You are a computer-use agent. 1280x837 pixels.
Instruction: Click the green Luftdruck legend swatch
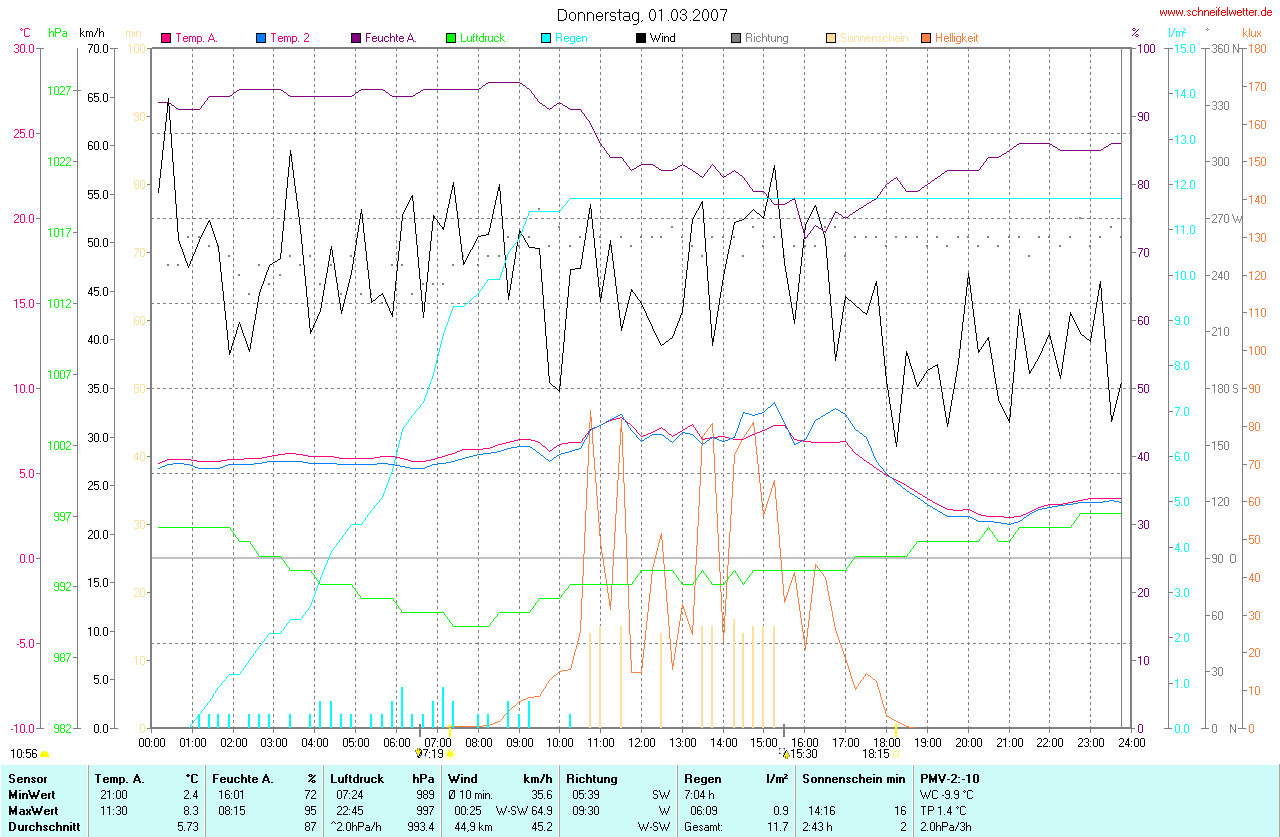coord(451,38)
